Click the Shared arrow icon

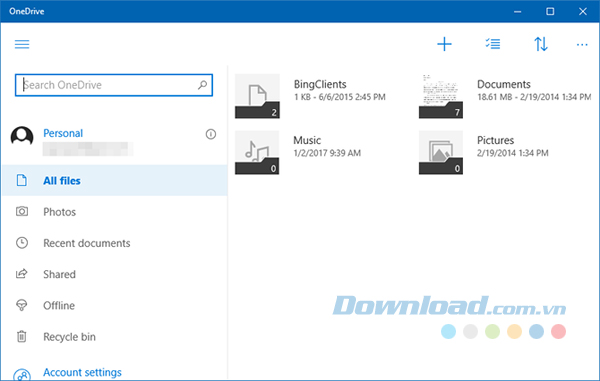(22, 274)
